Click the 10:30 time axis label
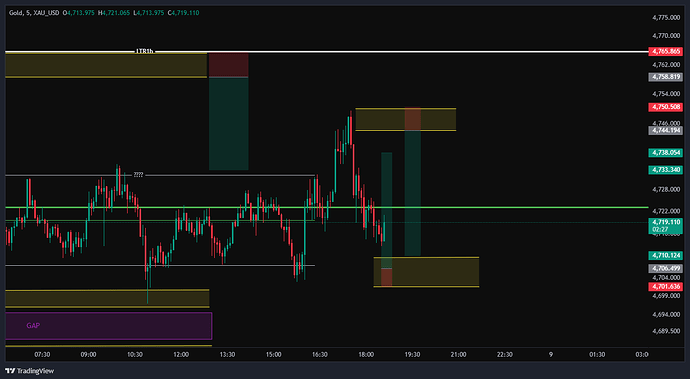The image size is (690, 379). [x=135, y=354]
